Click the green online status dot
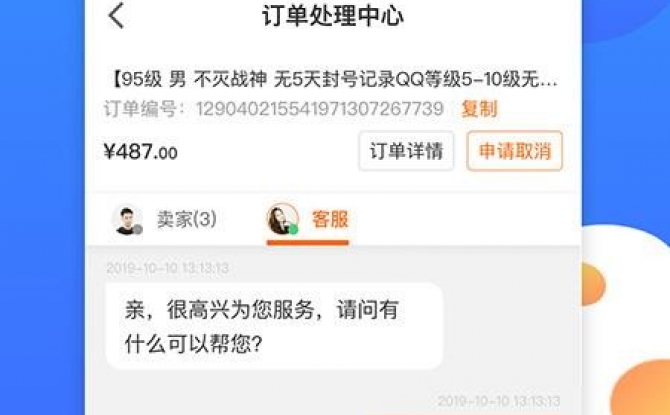 [293, 230]
